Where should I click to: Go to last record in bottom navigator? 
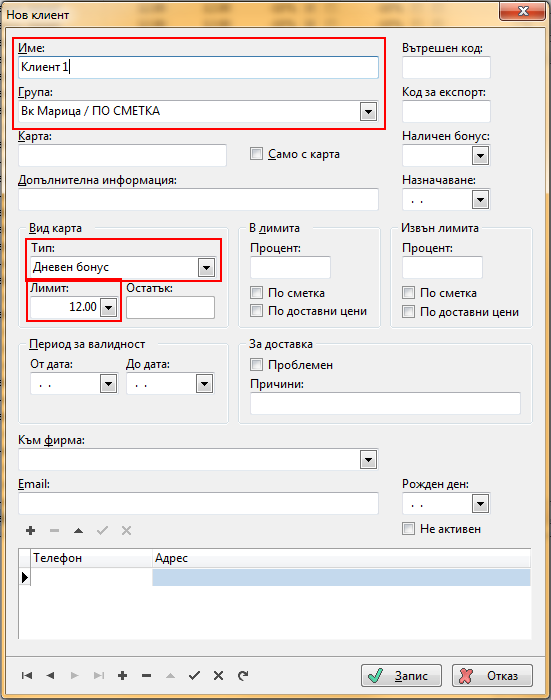point(99,675)
